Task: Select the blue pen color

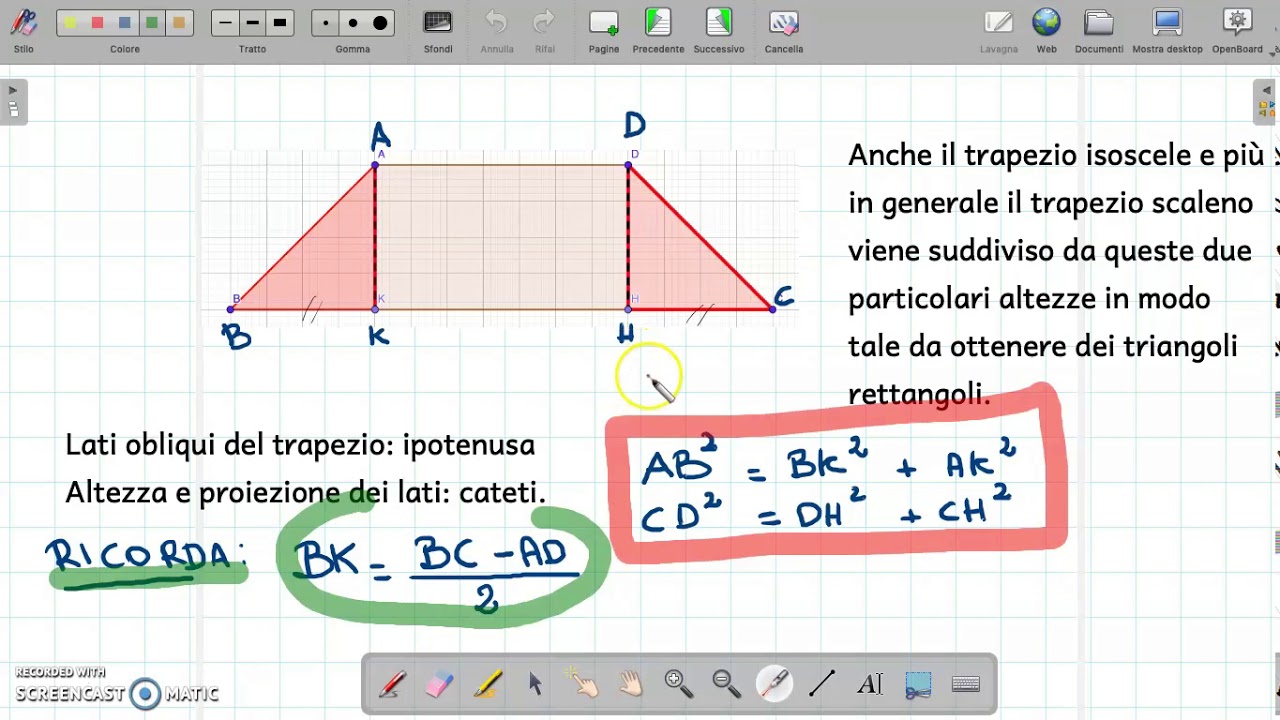Action: click(x=125, y=22)
